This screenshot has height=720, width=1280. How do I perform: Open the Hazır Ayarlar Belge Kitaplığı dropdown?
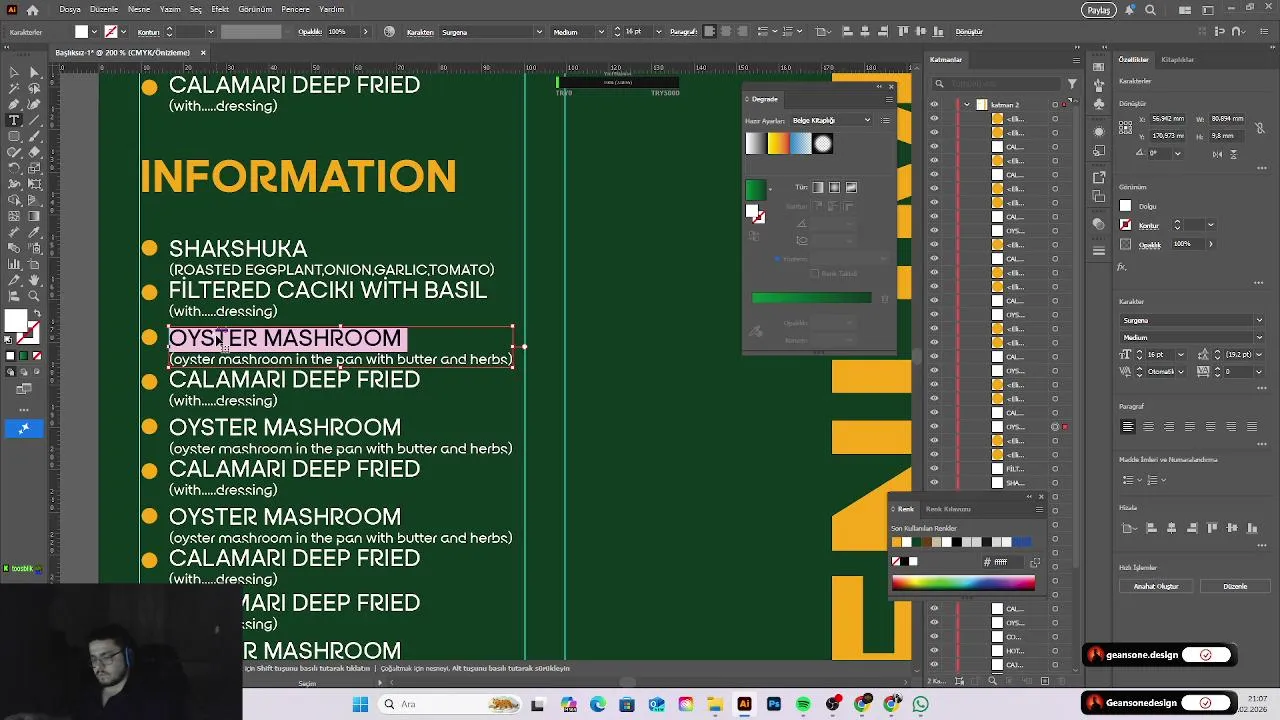831,120
